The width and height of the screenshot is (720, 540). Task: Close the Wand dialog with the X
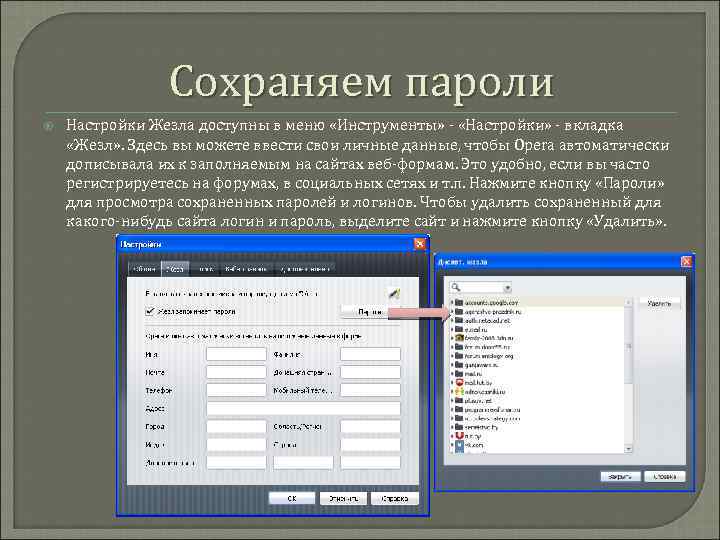[x=686, y=261]
